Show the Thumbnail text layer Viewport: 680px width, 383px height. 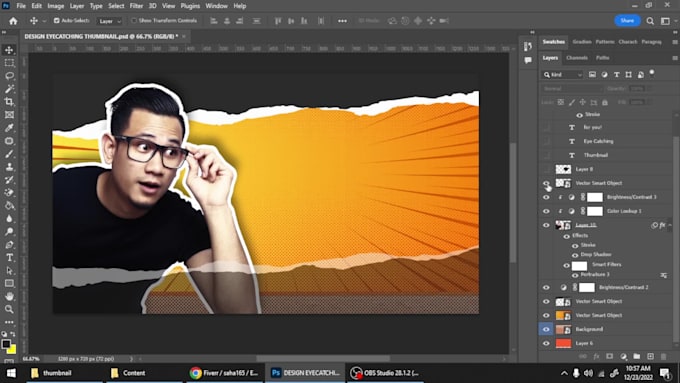click(546, 155)
